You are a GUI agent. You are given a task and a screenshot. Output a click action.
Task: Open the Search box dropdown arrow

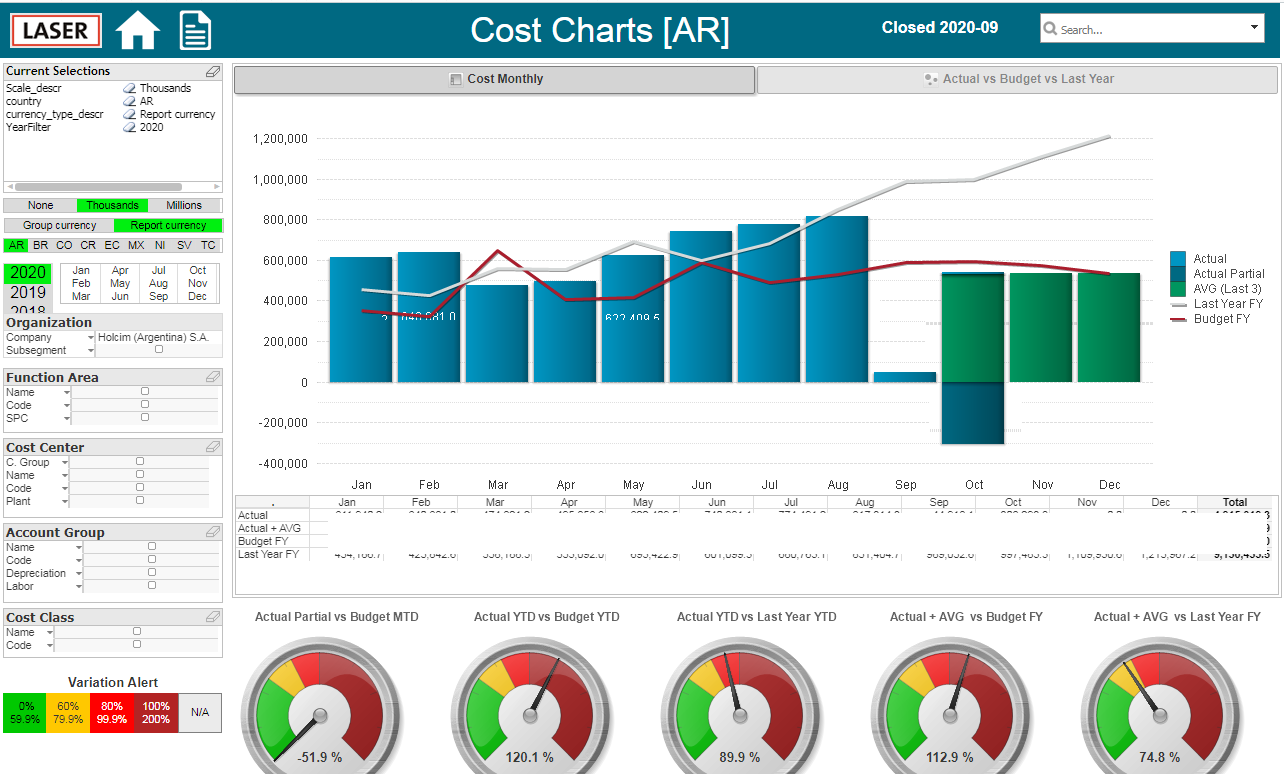pos(1256,27)
